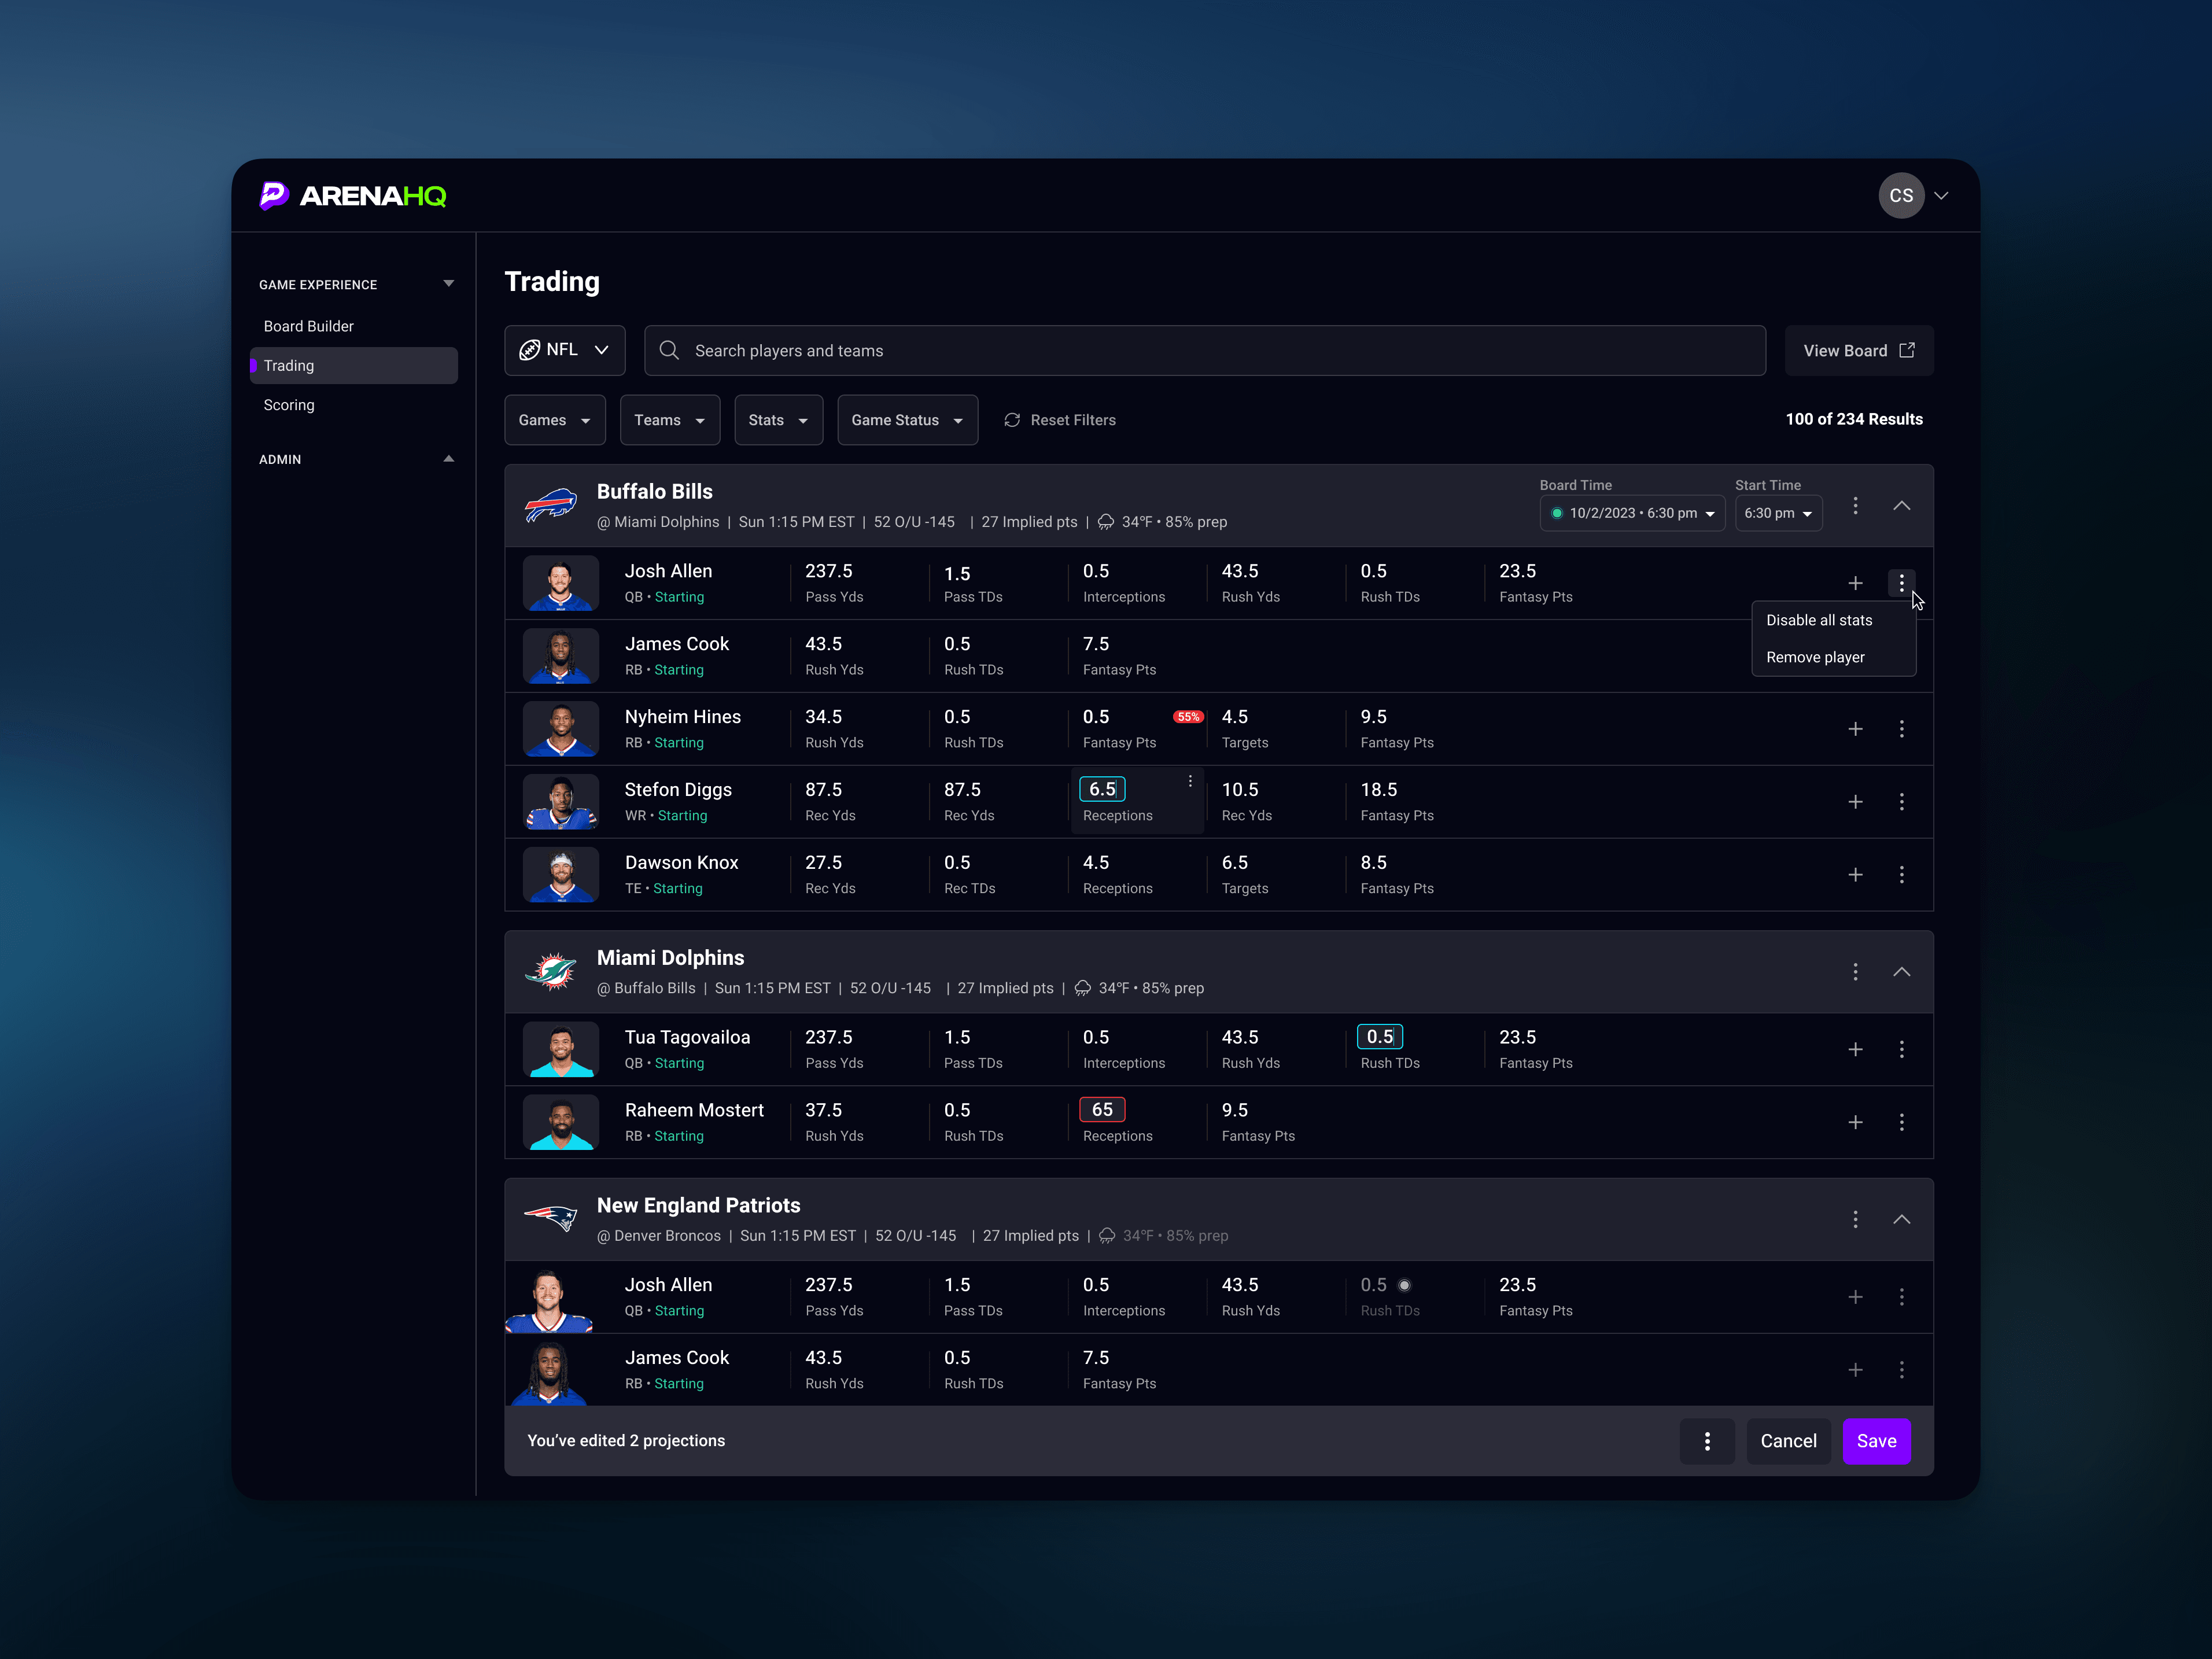Save the edited projections
The width and height of the screenshot is (2212, 1659).
click(1876, 1441)
